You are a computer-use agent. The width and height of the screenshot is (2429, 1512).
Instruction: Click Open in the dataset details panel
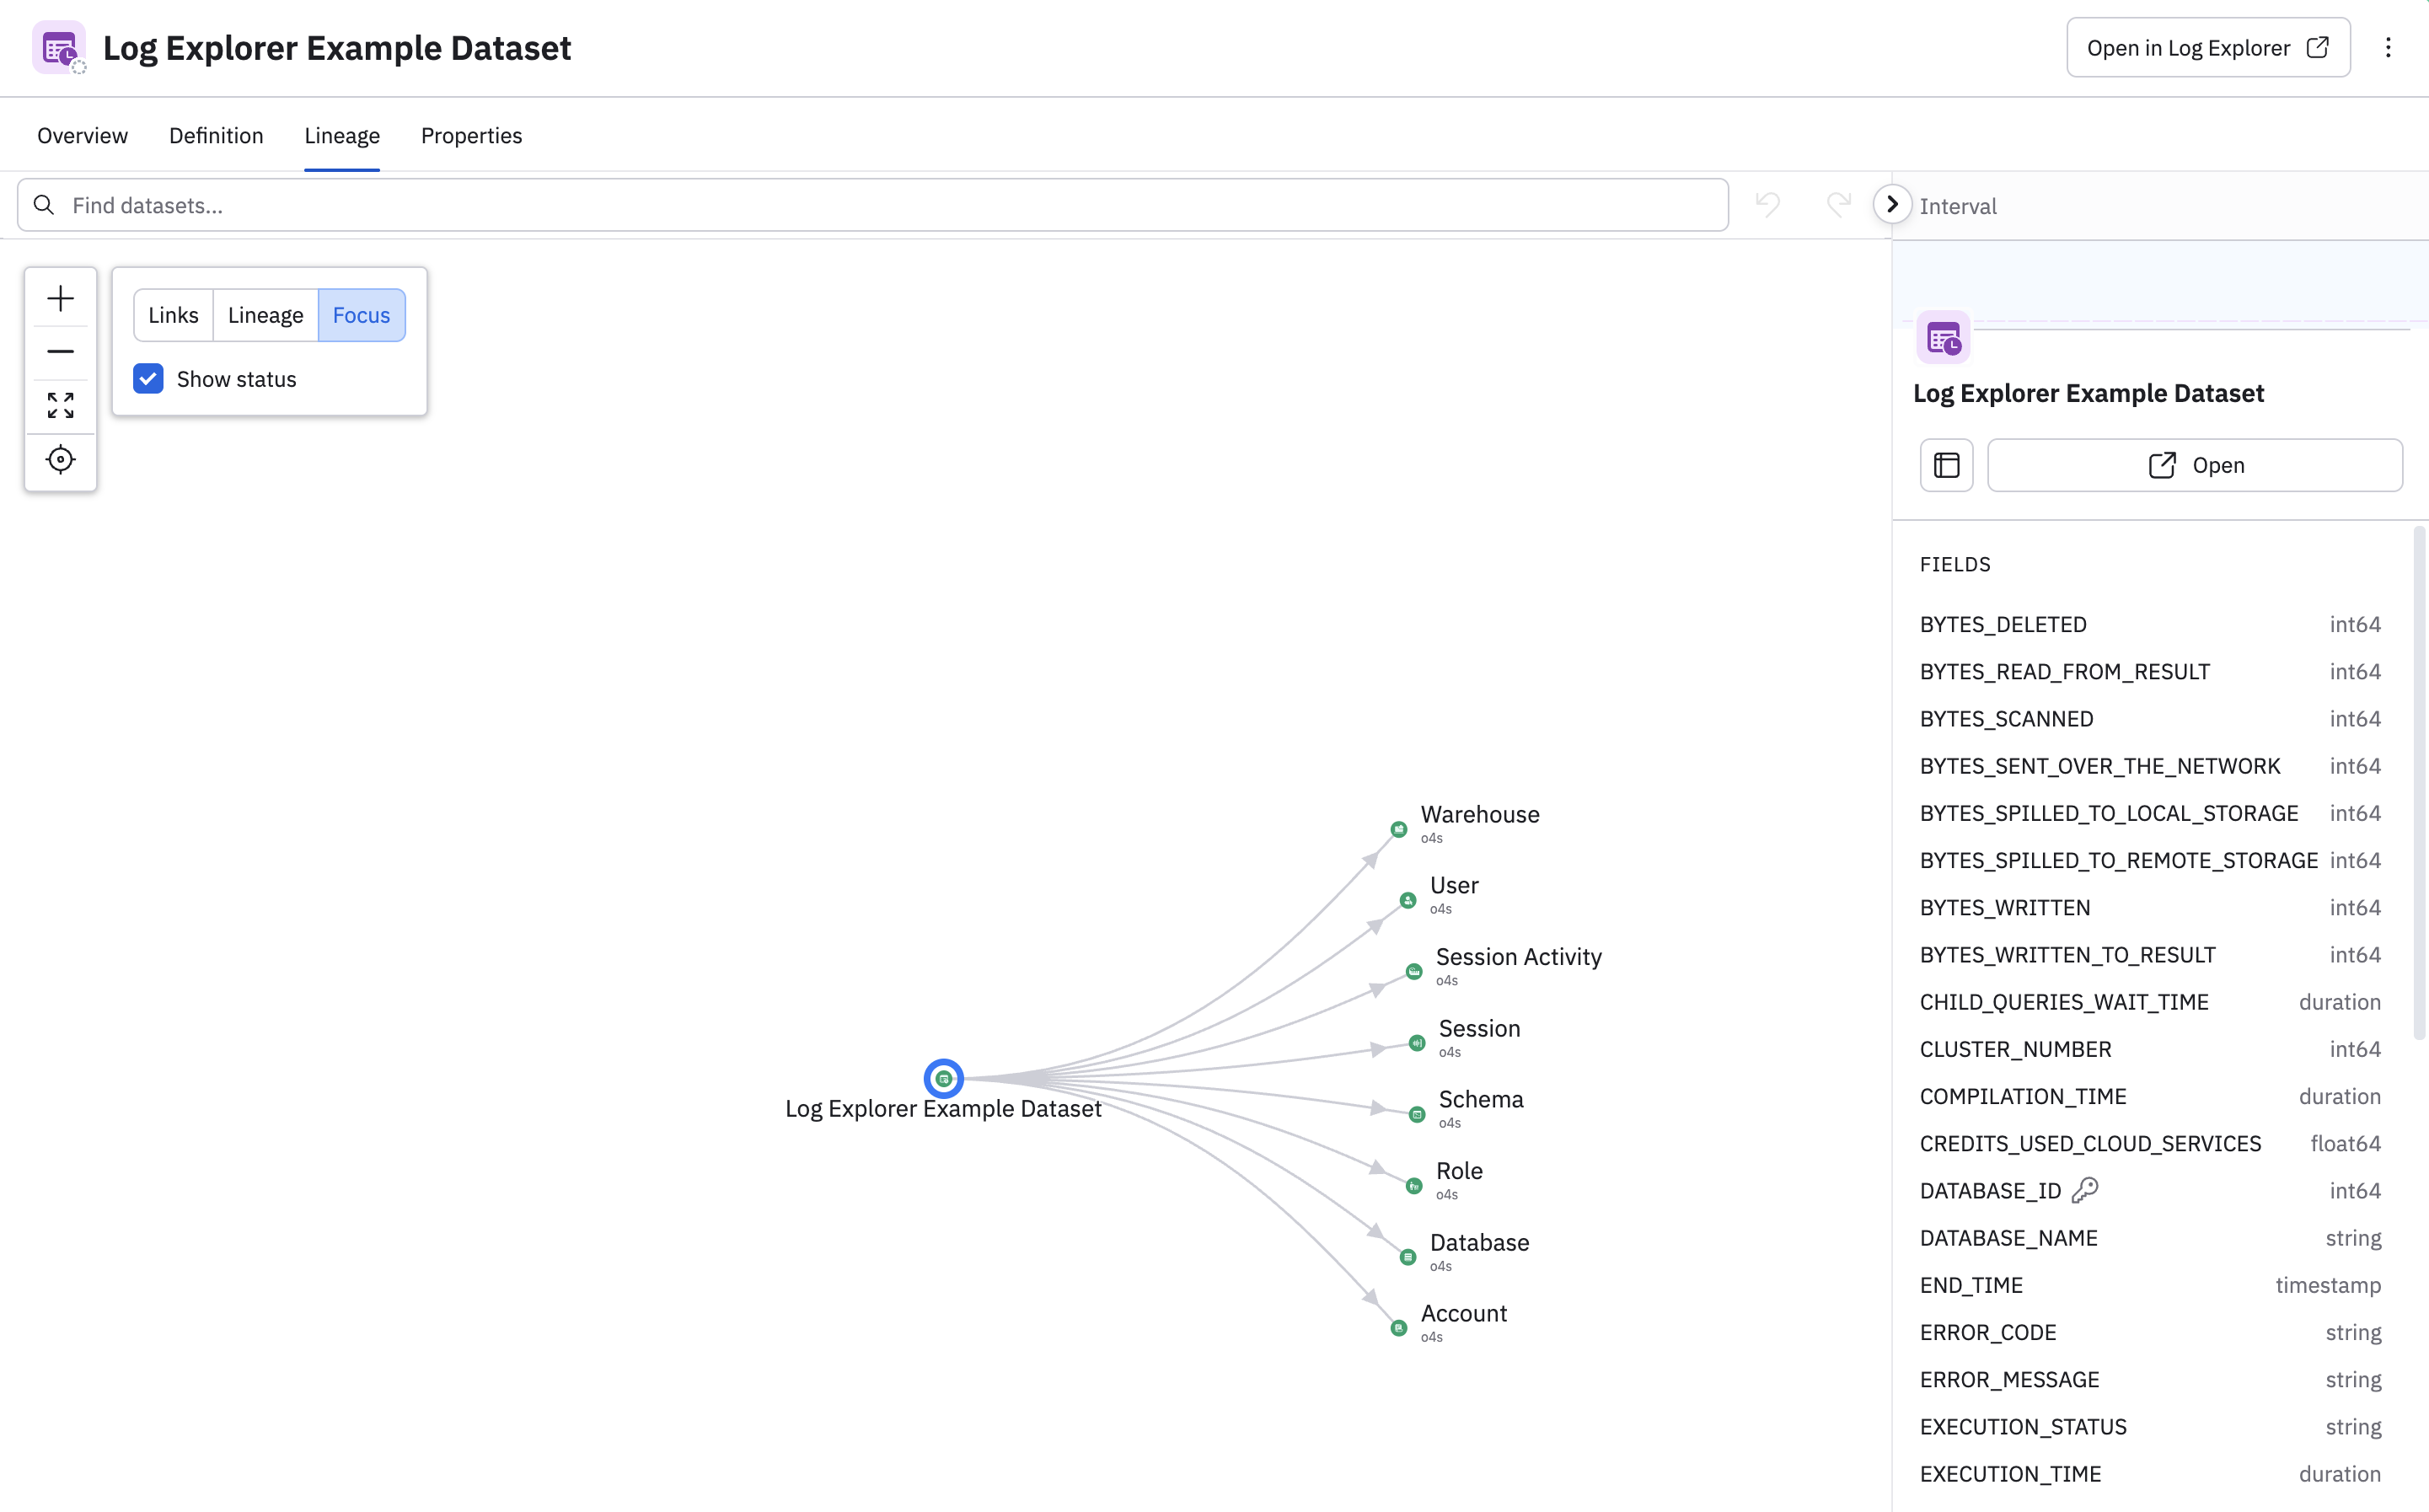[x=2195, y=464]
